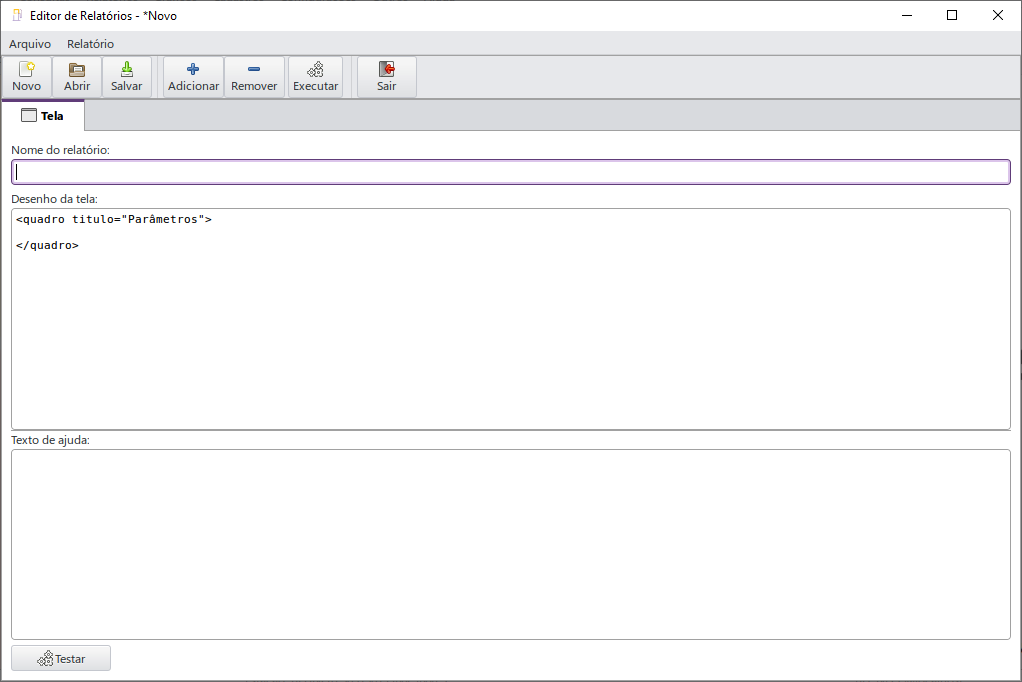The image size is (1022, 682).
Task: Click the Testar button
Action: (x=61, y=659)
